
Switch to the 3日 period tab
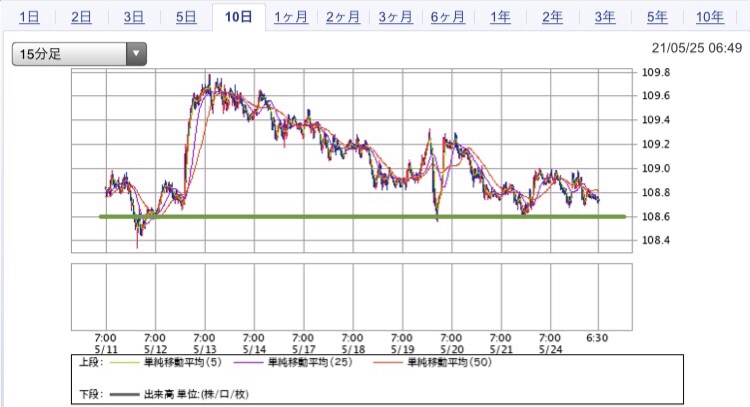pos(134,17)
